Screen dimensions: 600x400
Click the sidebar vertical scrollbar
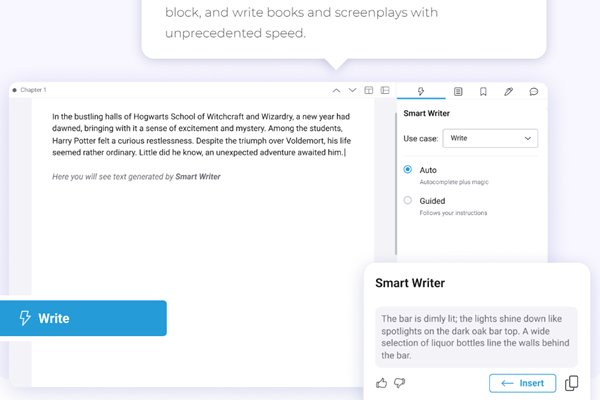coord(396,180)
